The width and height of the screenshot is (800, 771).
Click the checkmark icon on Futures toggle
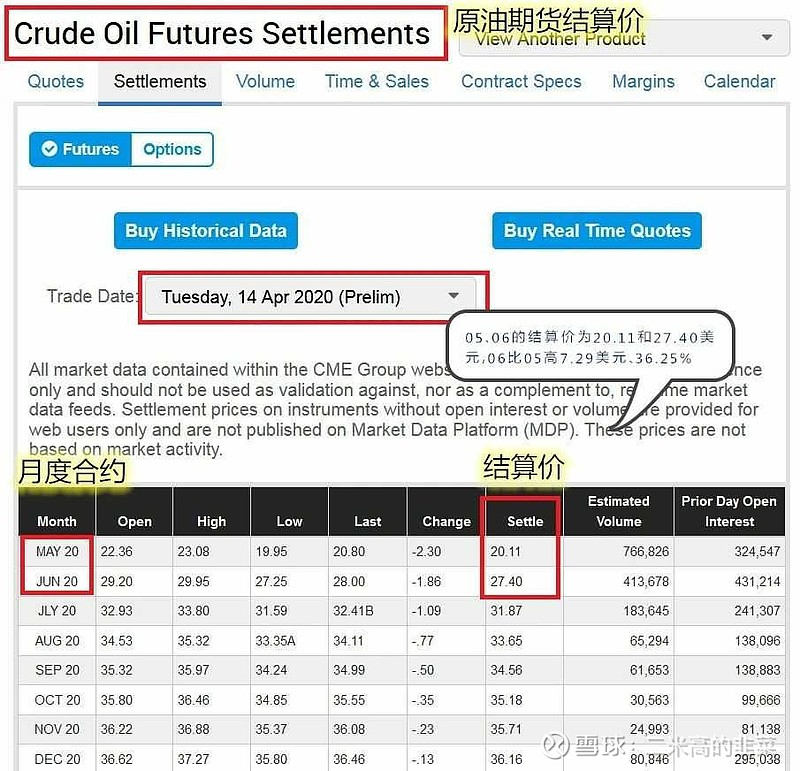49,149
